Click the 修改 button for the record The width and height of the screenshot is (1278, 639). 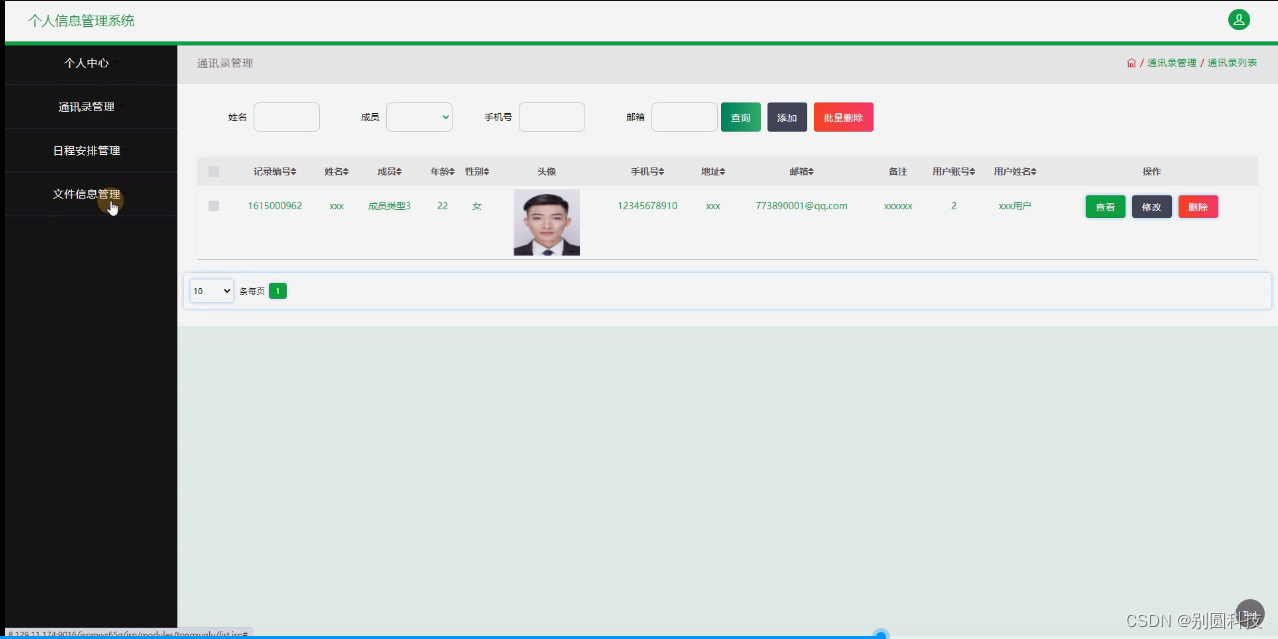[1151, 206]
